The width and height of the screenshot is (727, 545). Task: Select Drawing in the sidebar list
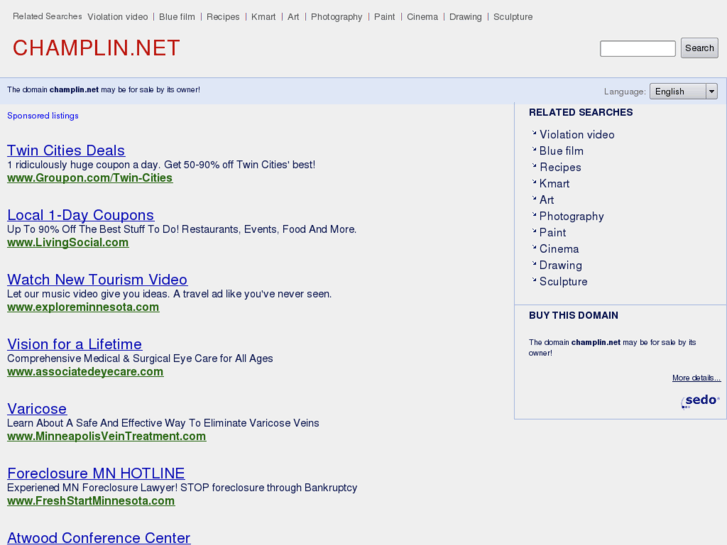(561, 265)
